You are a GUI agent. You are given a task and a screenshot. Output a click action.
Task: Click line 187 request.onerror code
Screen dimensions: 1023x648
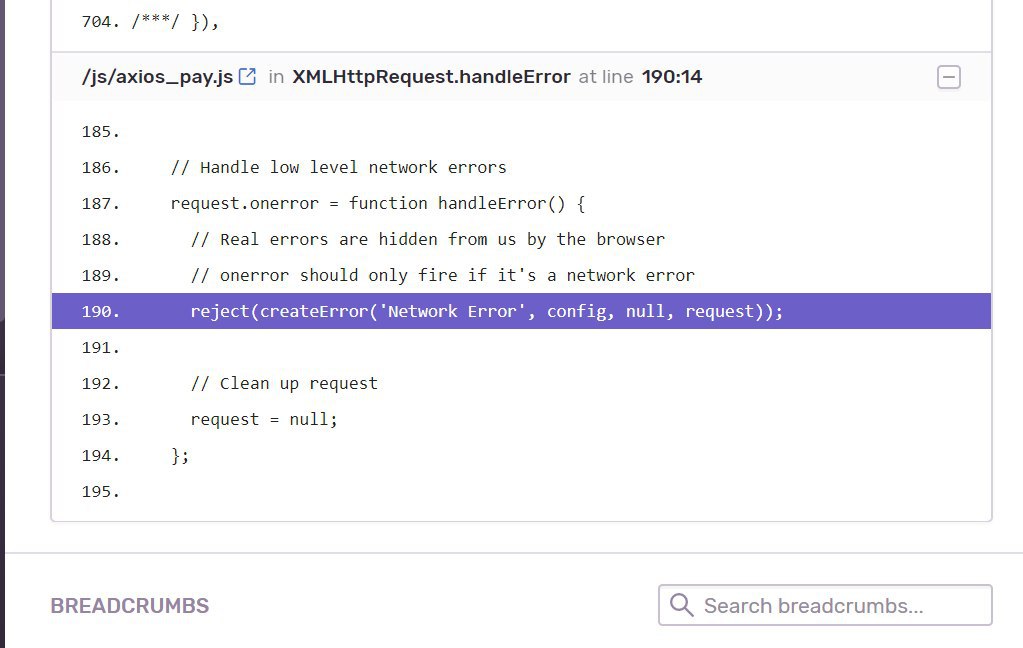tap(378, 204)
